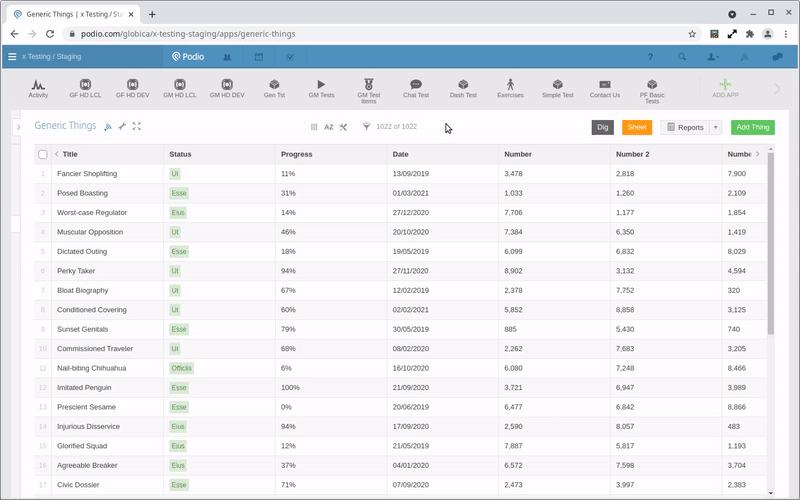
Task: Click the orange Sheet button
Action: (x=636, y=127)
